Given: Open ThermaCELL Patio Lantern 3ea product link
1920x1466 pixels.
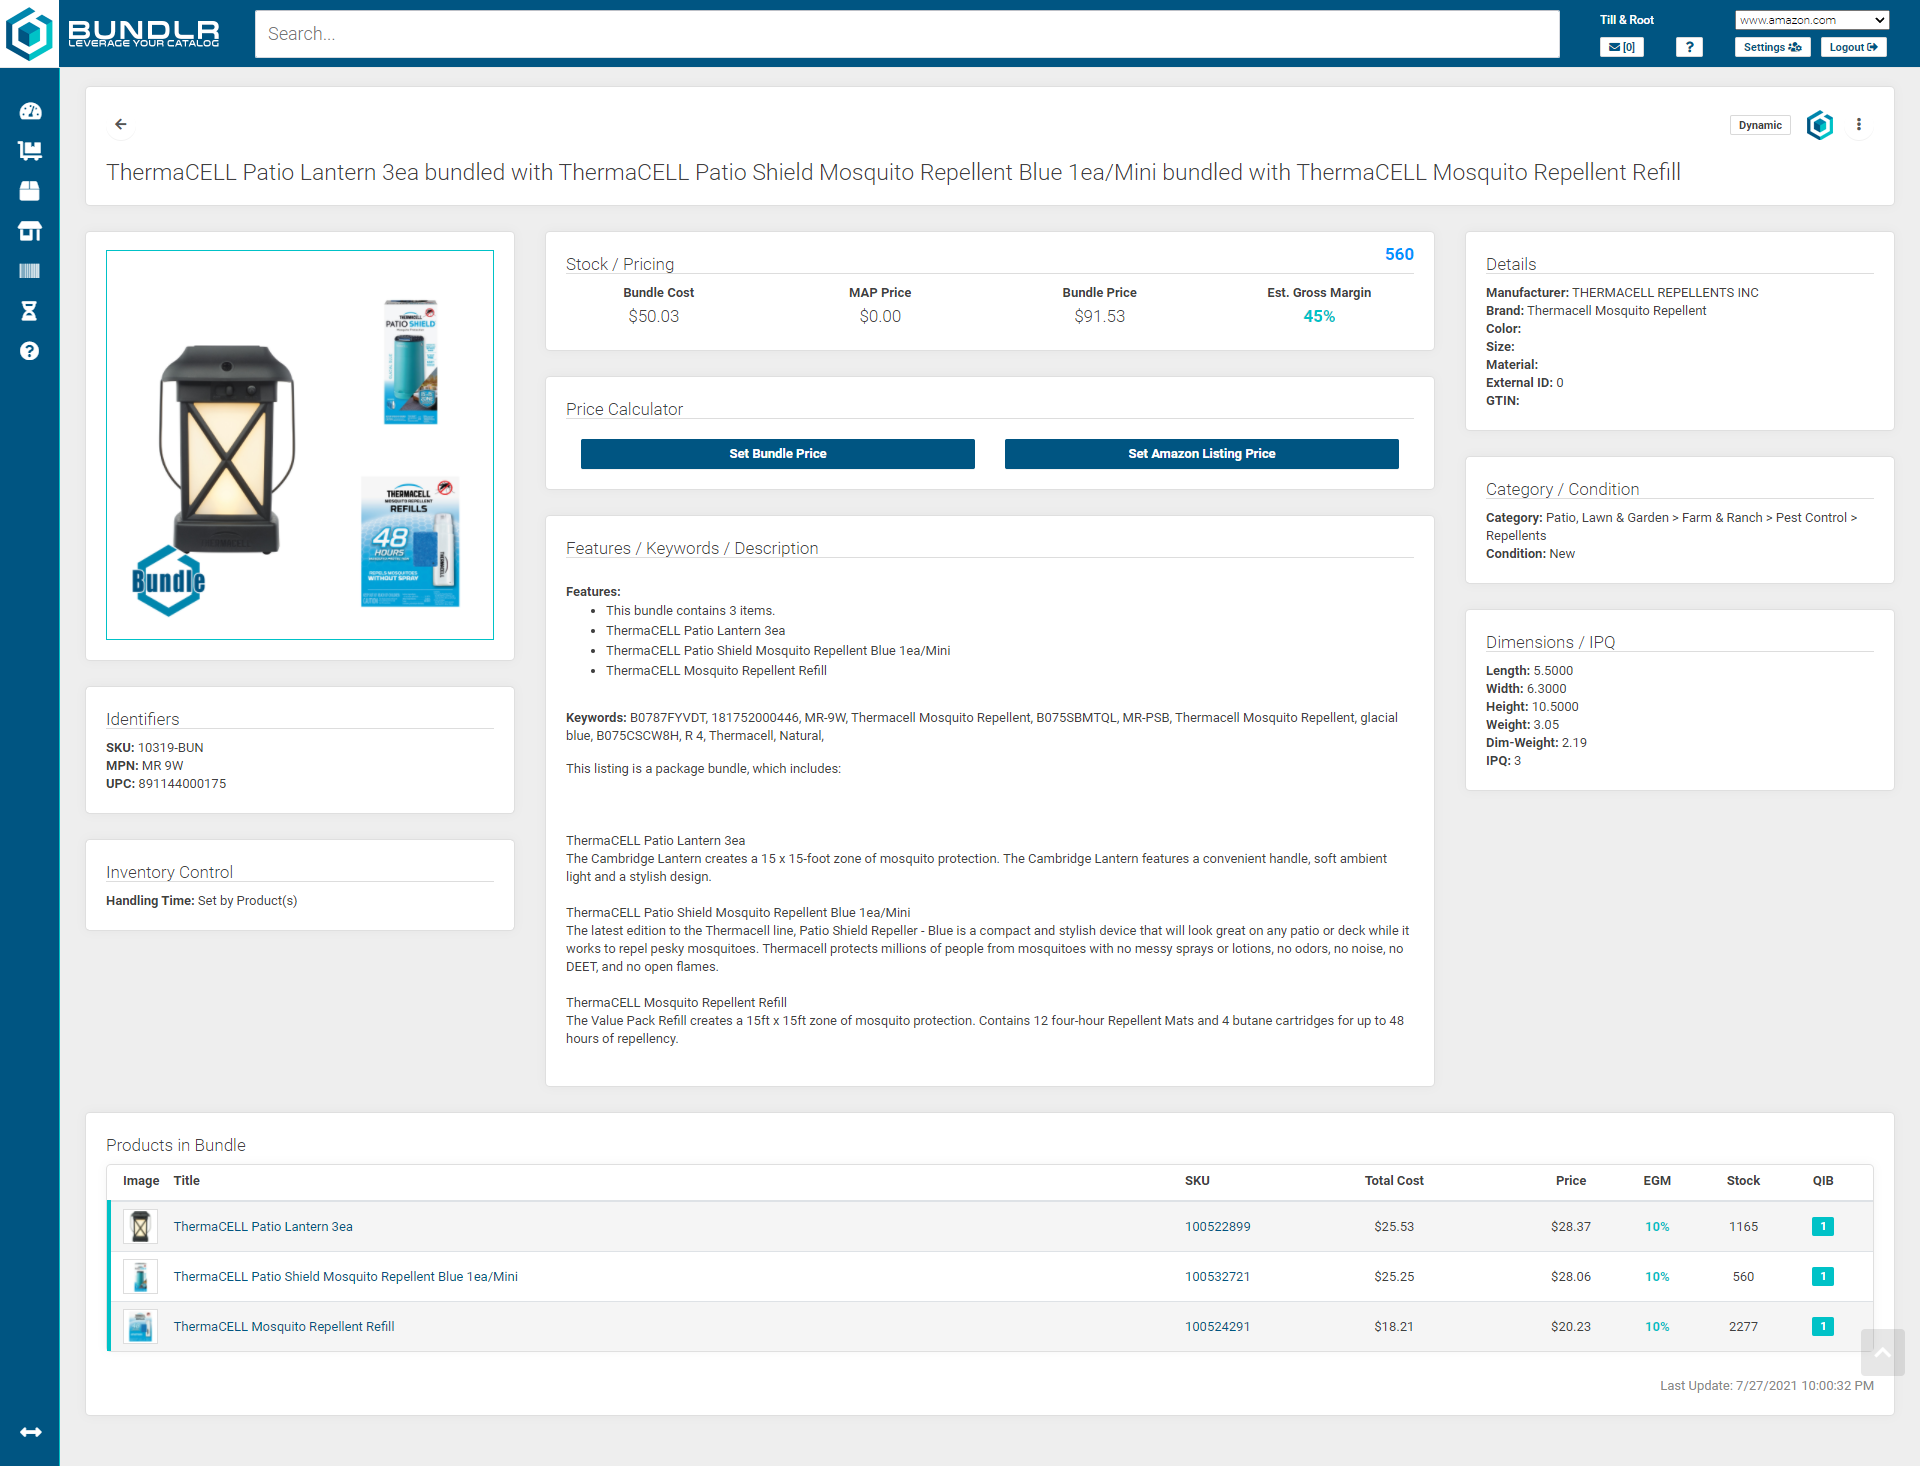Looking at the screenshot, I should (x=263, y=1226).
